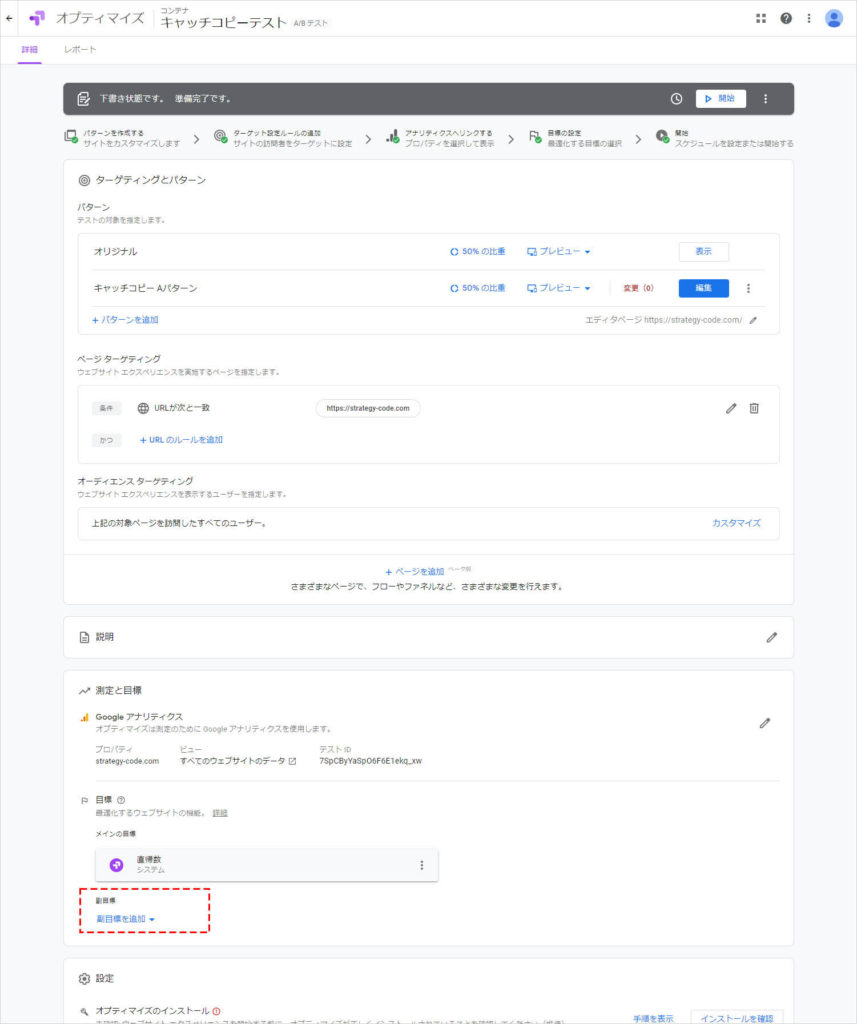857x1024 pixels.
Task: Open the 副目標を追加 dropdown
Action: (125, 918)
